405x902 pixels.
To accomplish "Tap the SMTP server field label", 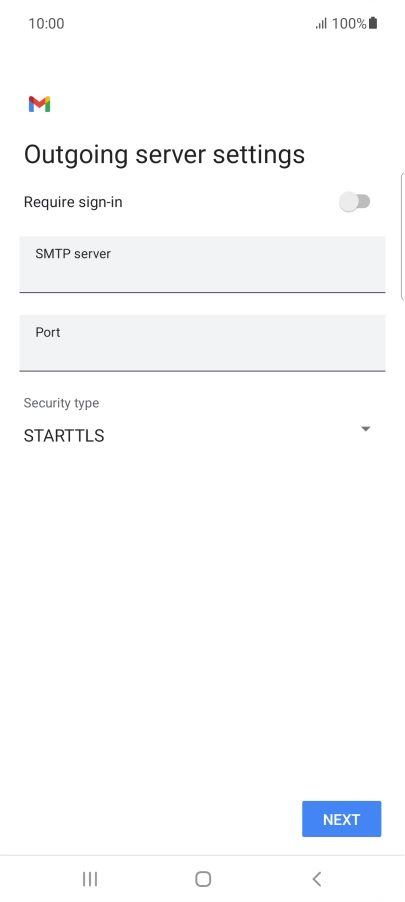I will (x=73, y=254).
